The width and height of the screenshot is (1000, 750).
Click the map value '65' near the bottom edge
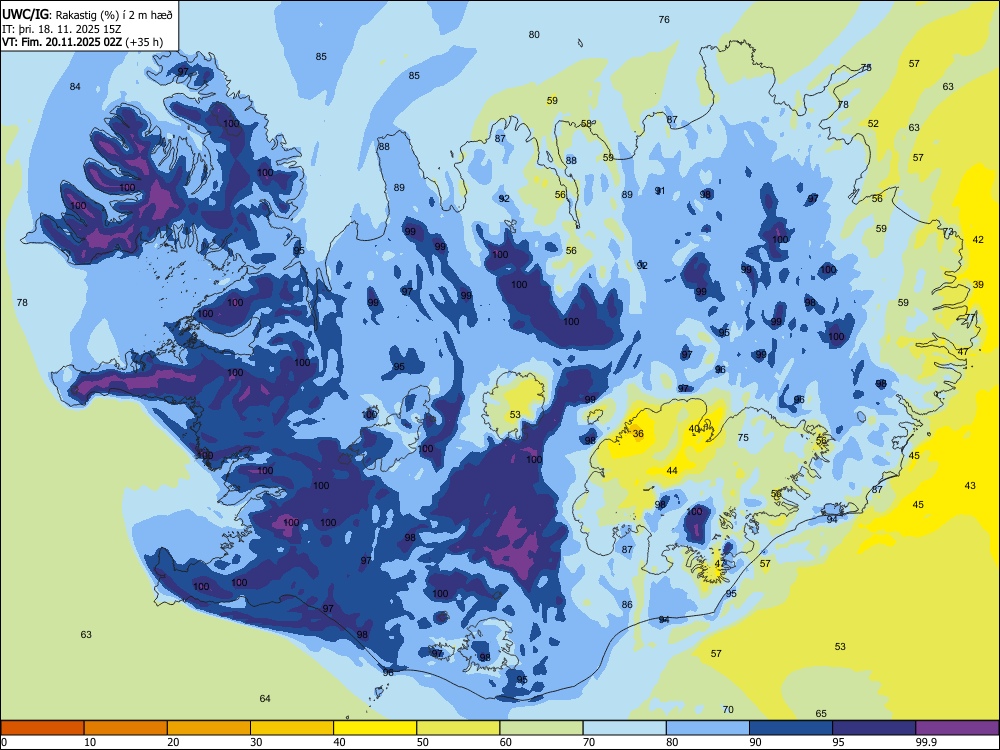821,714
